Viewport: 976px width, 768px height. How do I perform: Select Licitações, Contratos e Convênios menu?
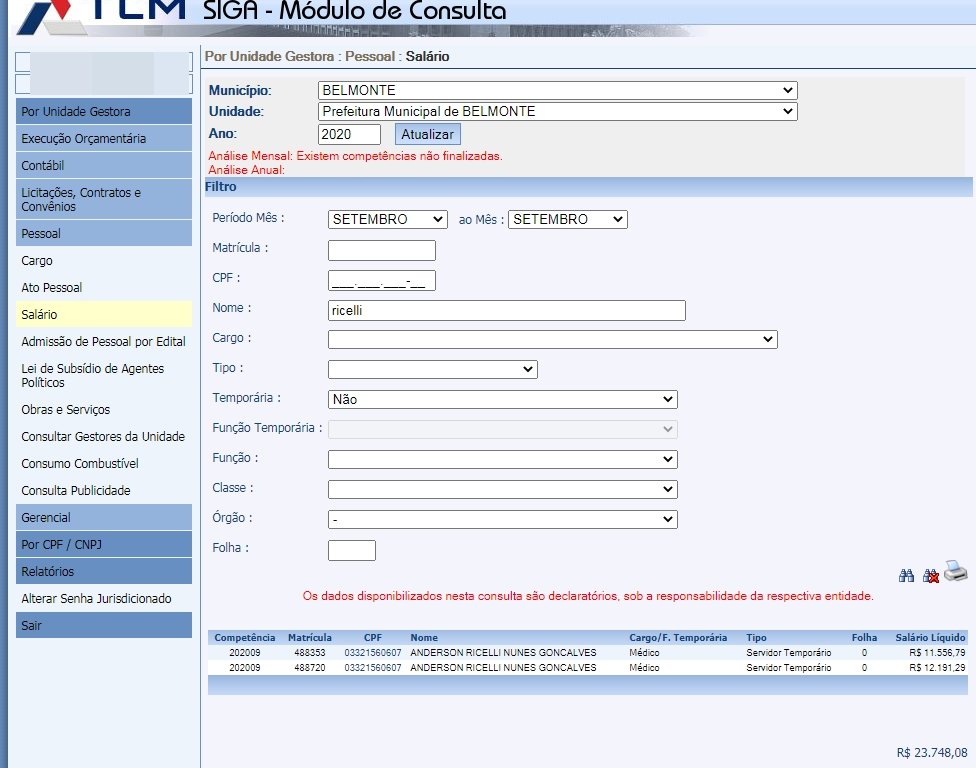[x=81, y=199]
